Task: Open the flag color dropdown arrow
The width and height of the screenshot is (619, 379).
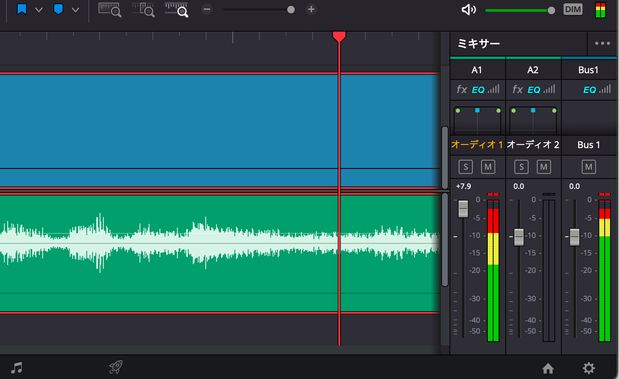Action: [39, 10]
